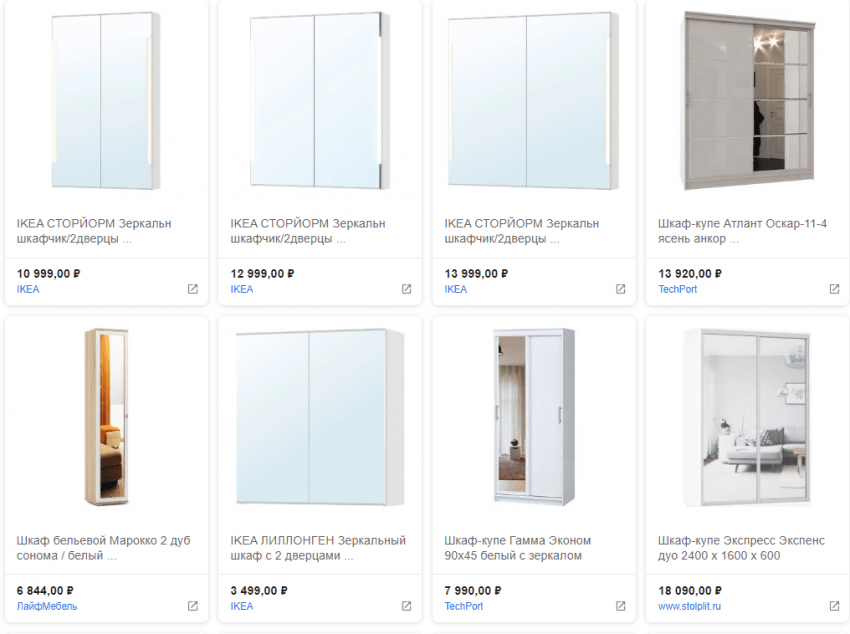
Task: Open the Шкаф бельевой Марокко 2 image
Action: point(106,417)
